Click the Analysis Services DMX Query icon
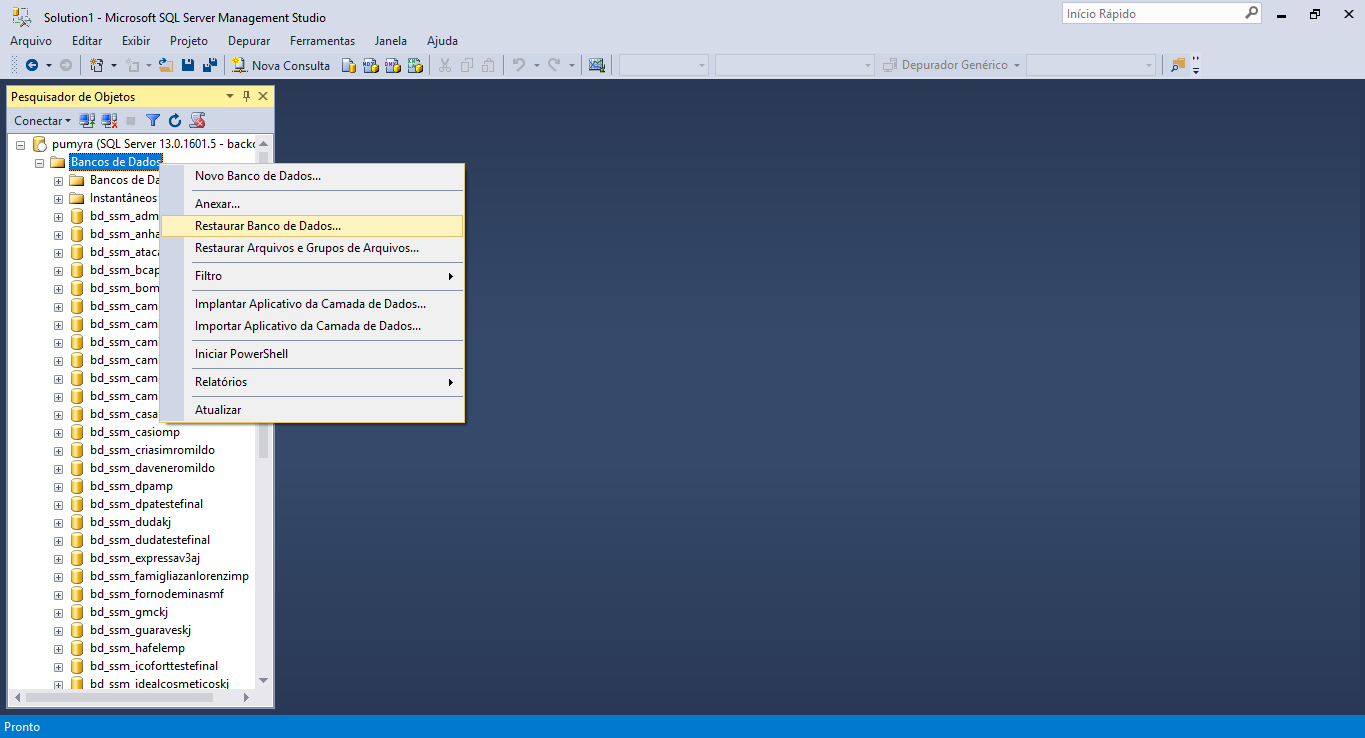1365x738 pixels. coord(393,65)
